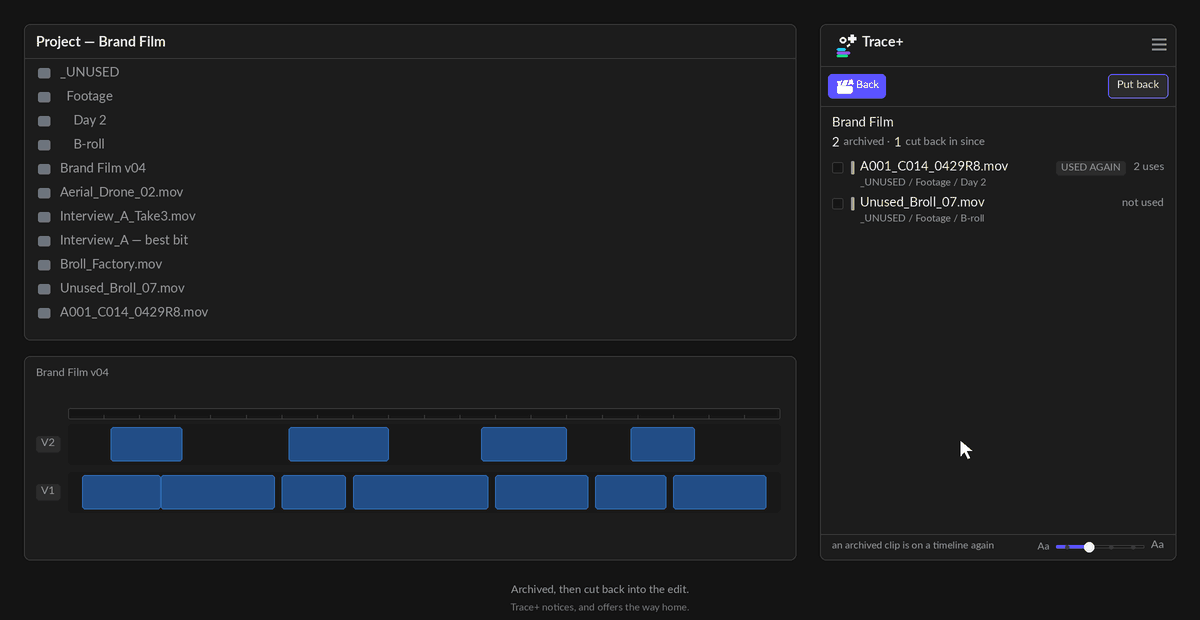Click the Aerial_Drone_02.mov clip icon
Viewport: 1200px width, 620px height.
[x=44, y=193]
